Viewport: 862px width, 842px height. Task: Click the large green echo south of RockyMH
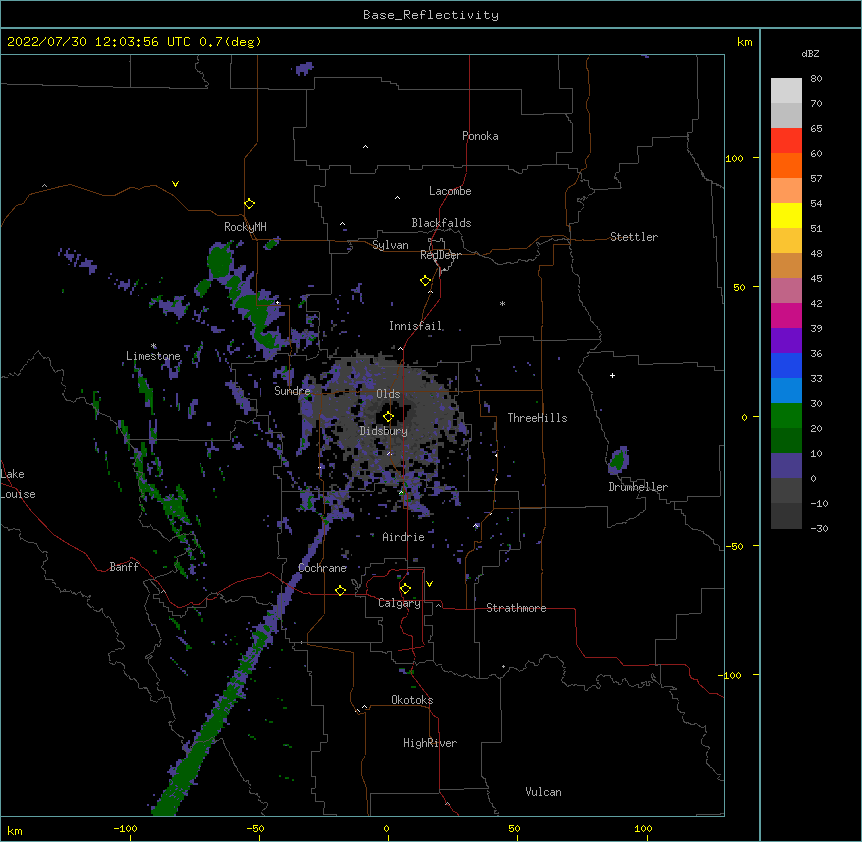pyautogui.click(x=220, y=262)
